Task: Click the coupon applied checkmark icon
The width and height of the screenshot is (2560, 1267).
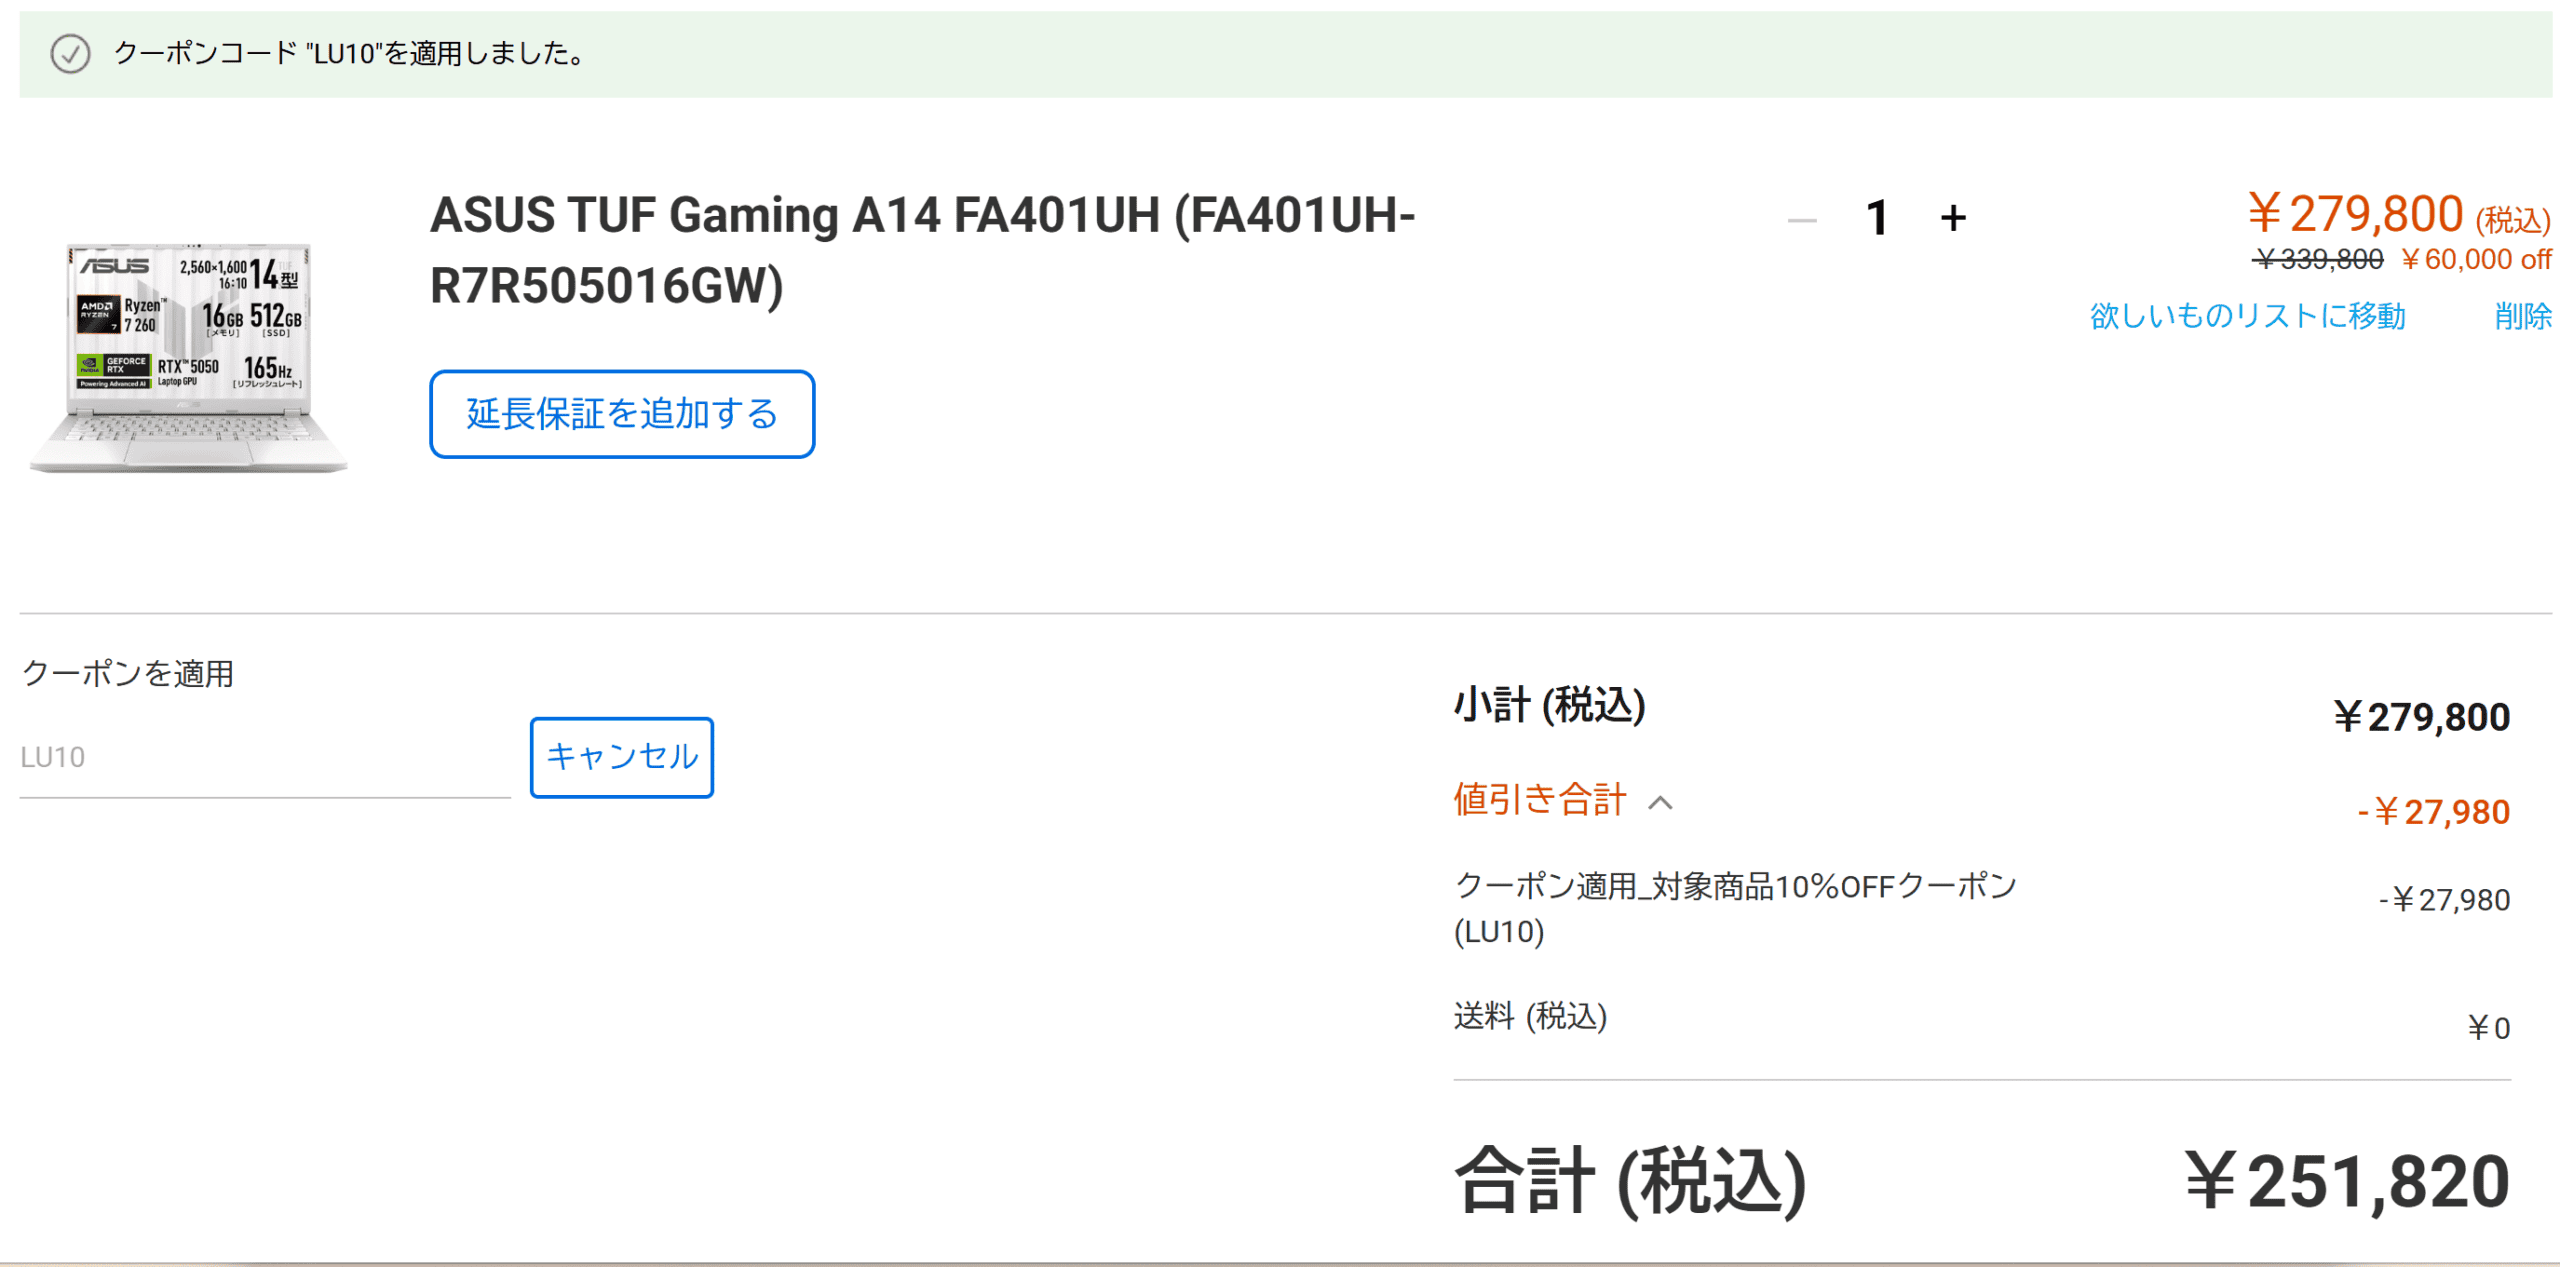Action: 70,54
